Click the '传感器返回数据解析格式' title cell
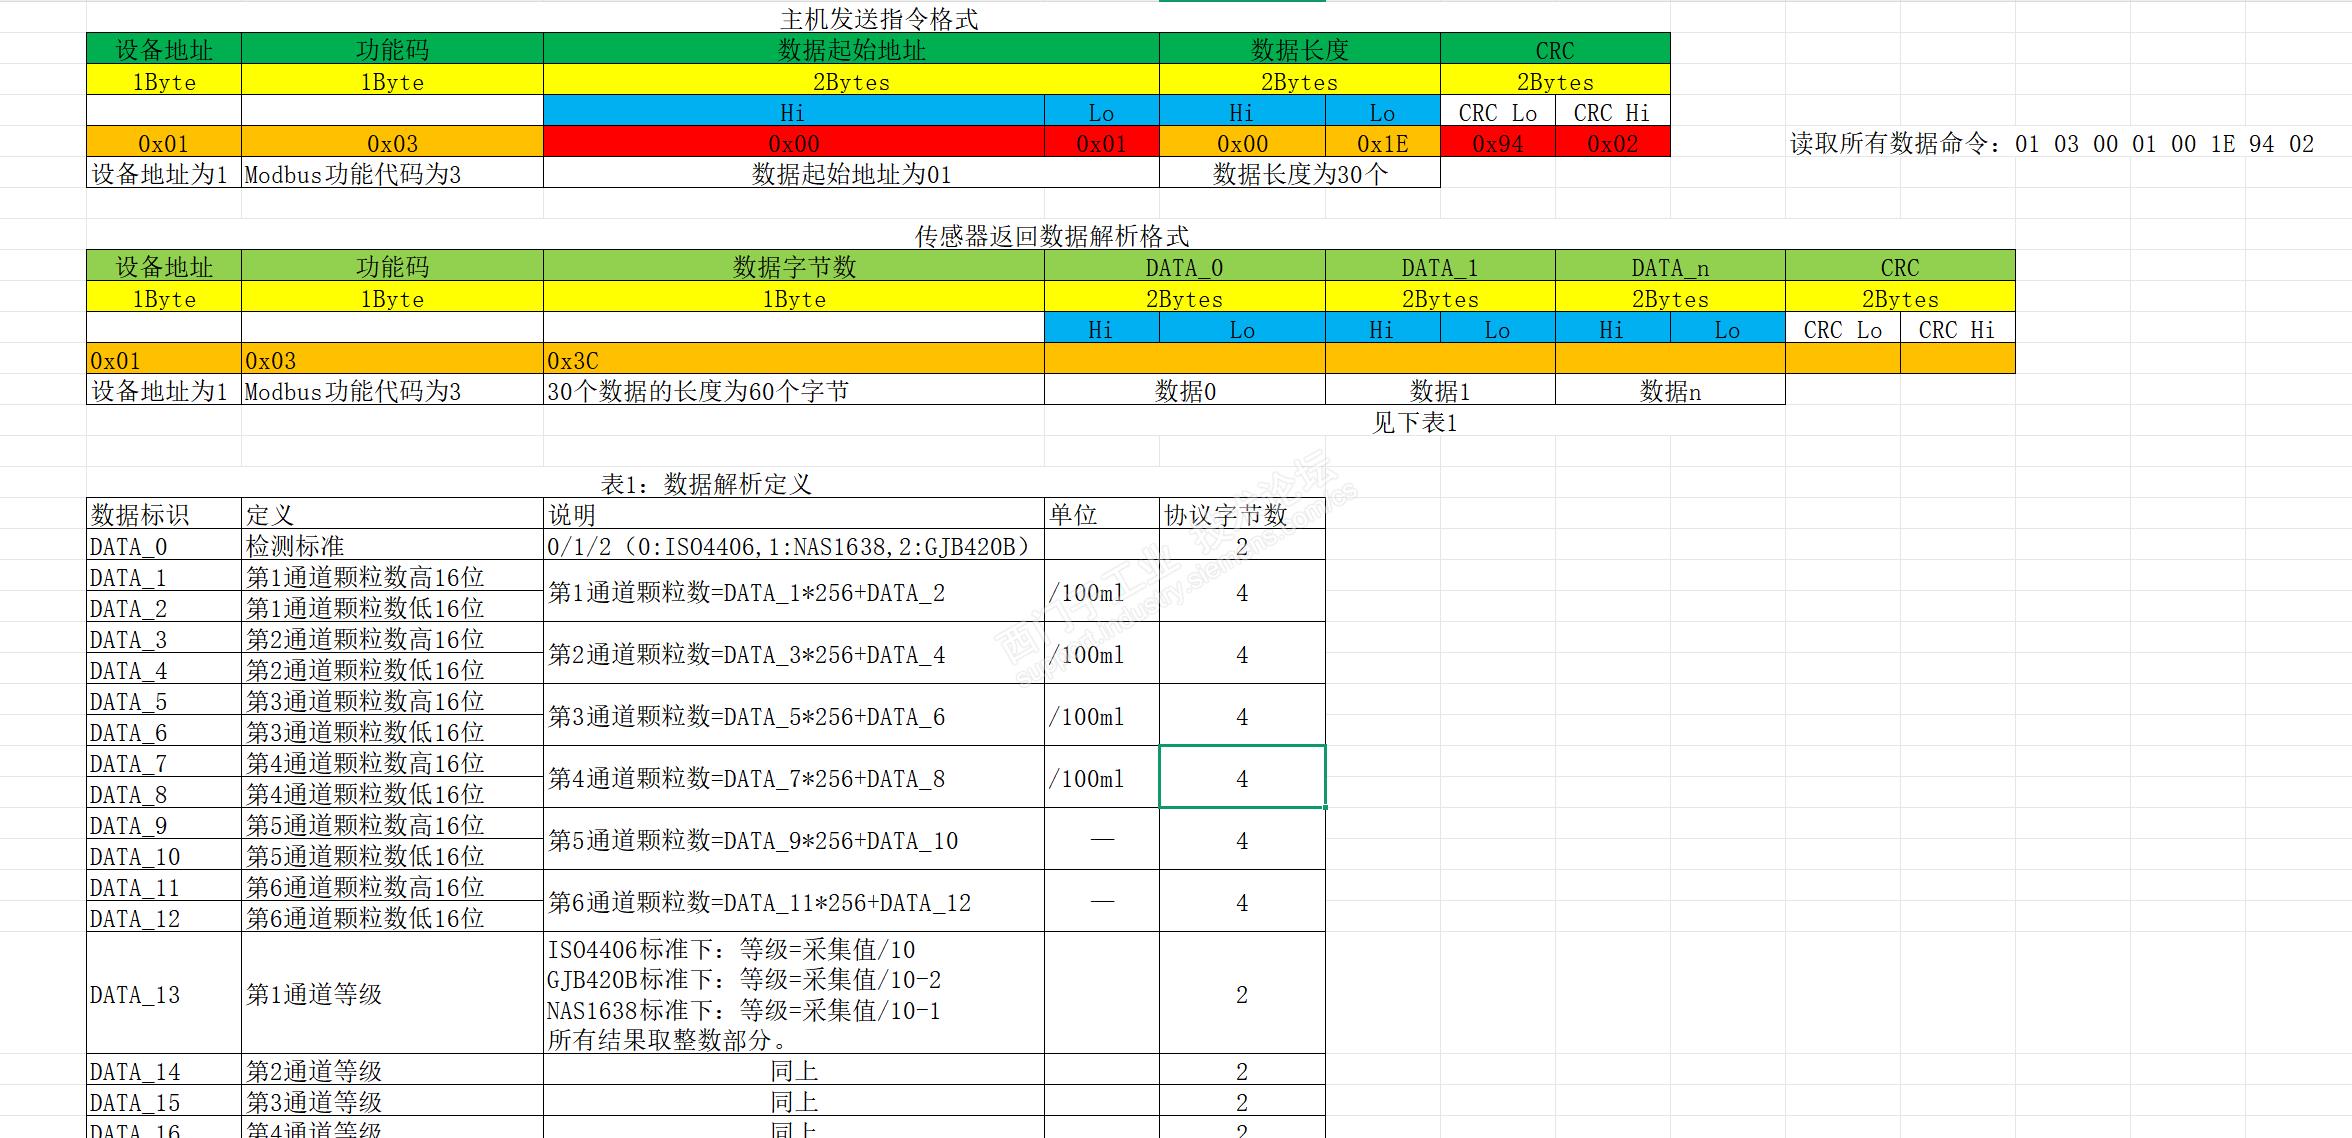 pos(1051,236)
